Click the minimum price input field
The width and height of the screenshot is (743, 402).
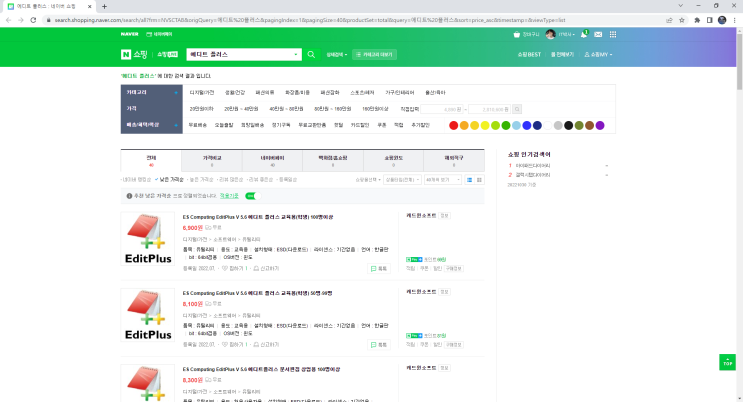point(442,109)
